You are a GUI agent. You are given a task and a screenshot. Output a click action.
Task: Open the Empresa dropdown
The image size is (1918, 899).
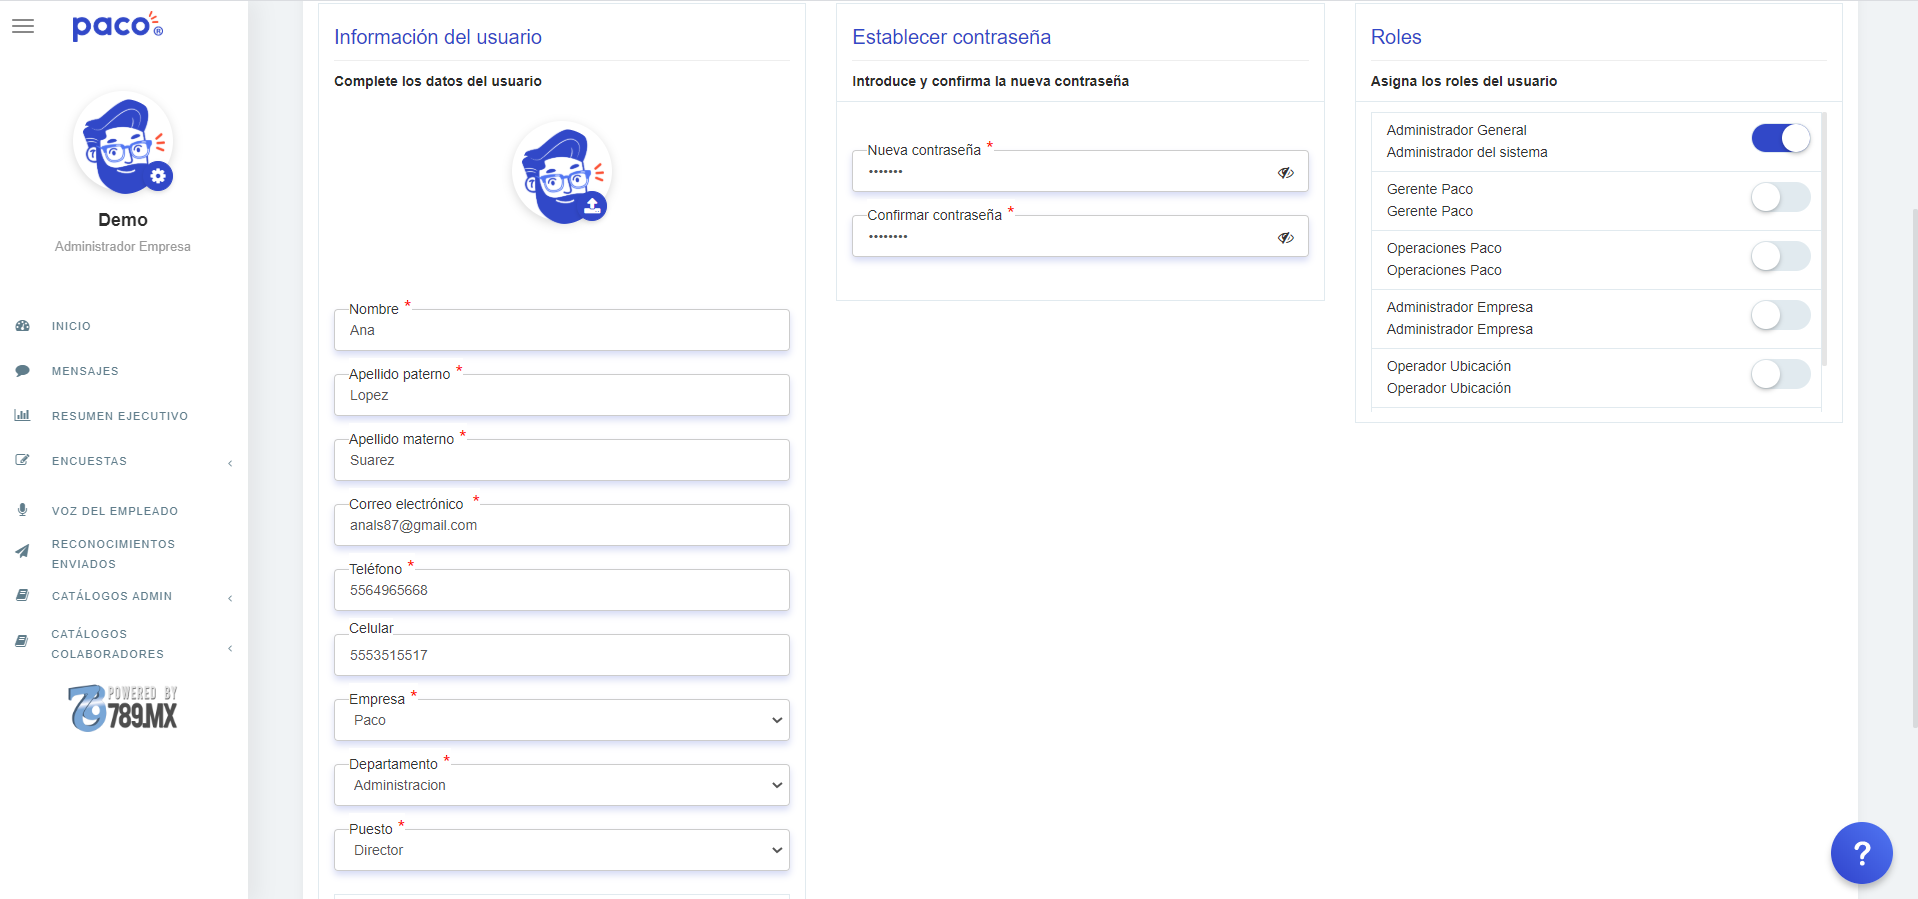click(x=562, y=720)
